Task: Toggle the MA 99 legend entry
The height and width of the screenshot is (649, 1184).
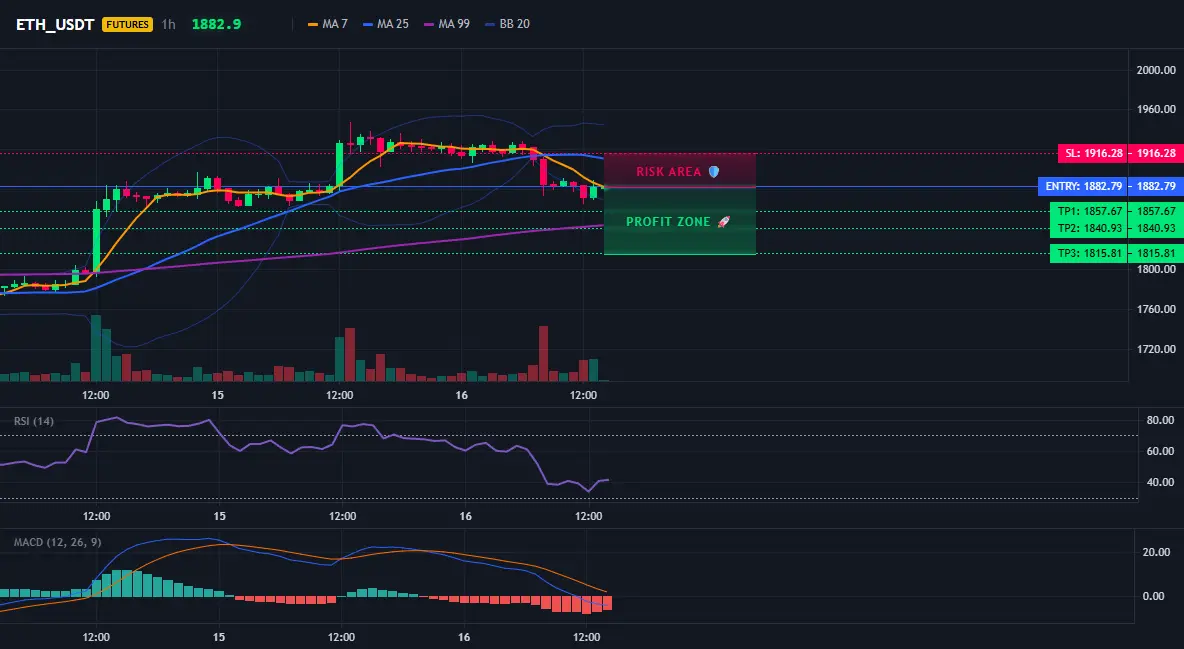Action: [x=447, y=24]
